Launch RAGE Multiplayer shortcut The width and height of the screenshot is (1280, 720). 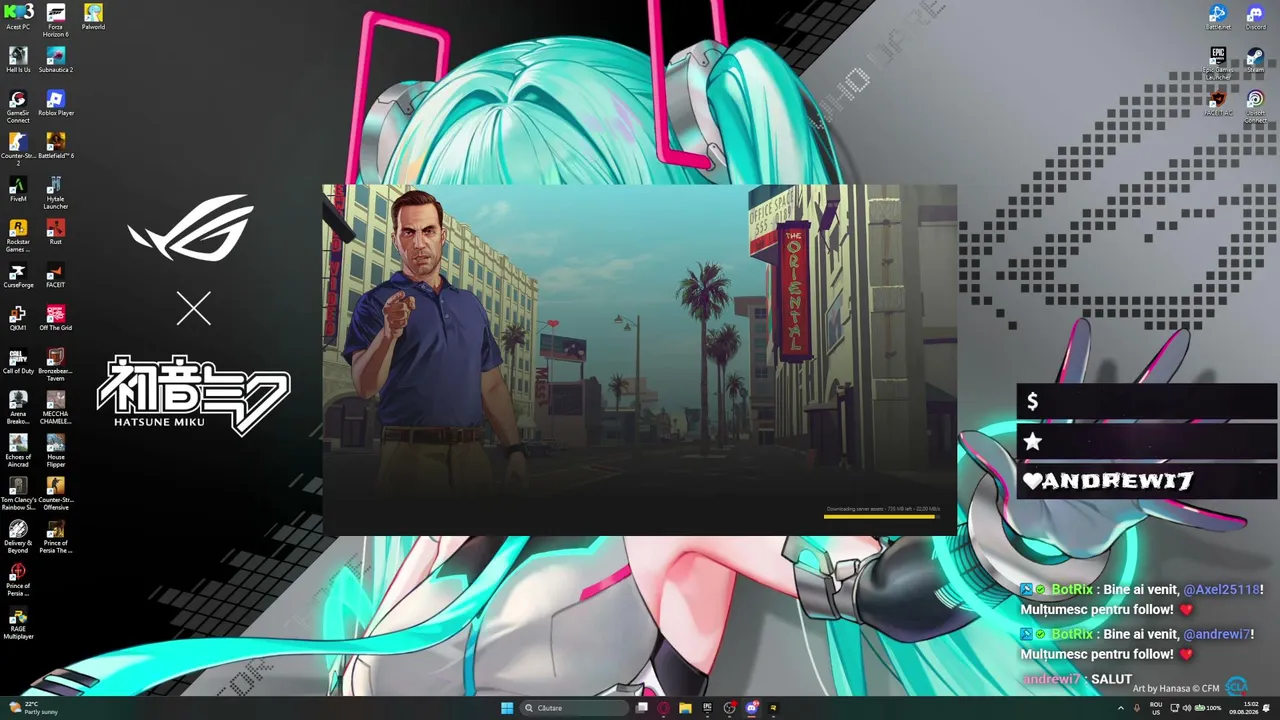[18, 622]
